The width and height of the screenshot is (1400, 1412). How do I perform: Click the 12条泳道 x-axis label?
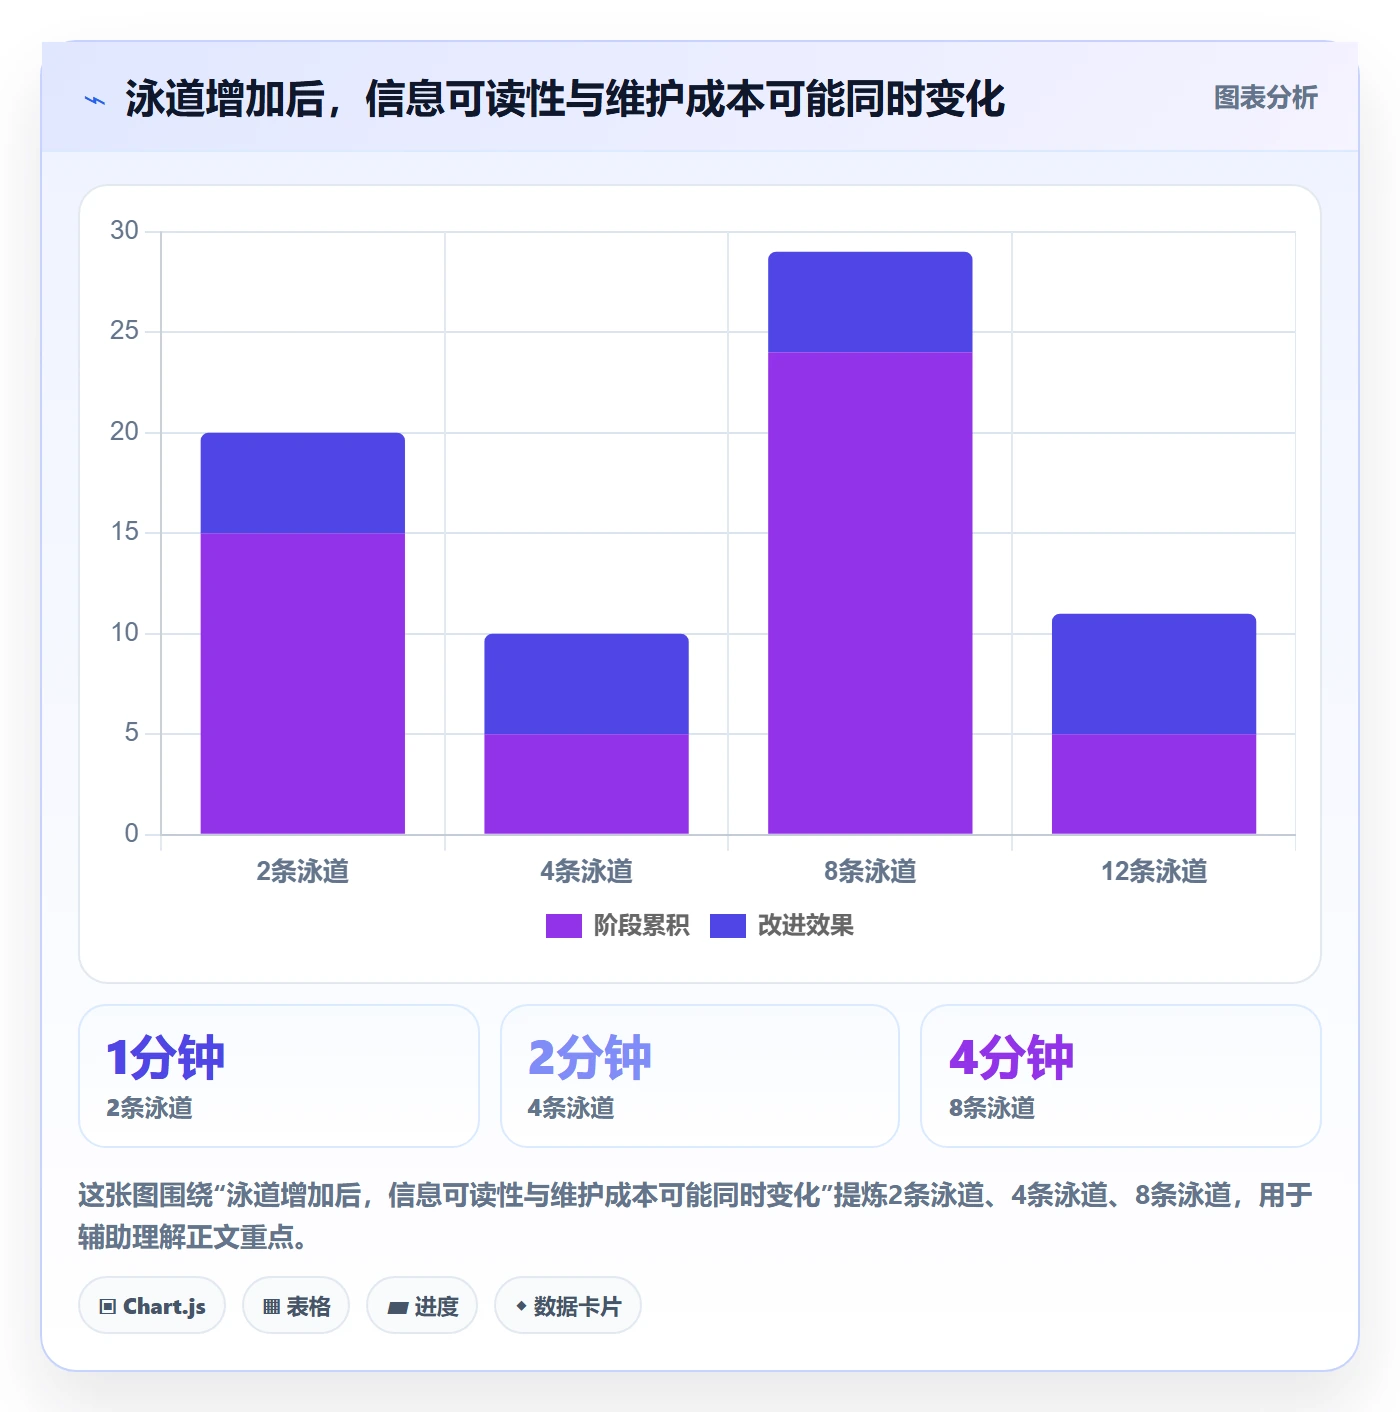(1154, 871)
